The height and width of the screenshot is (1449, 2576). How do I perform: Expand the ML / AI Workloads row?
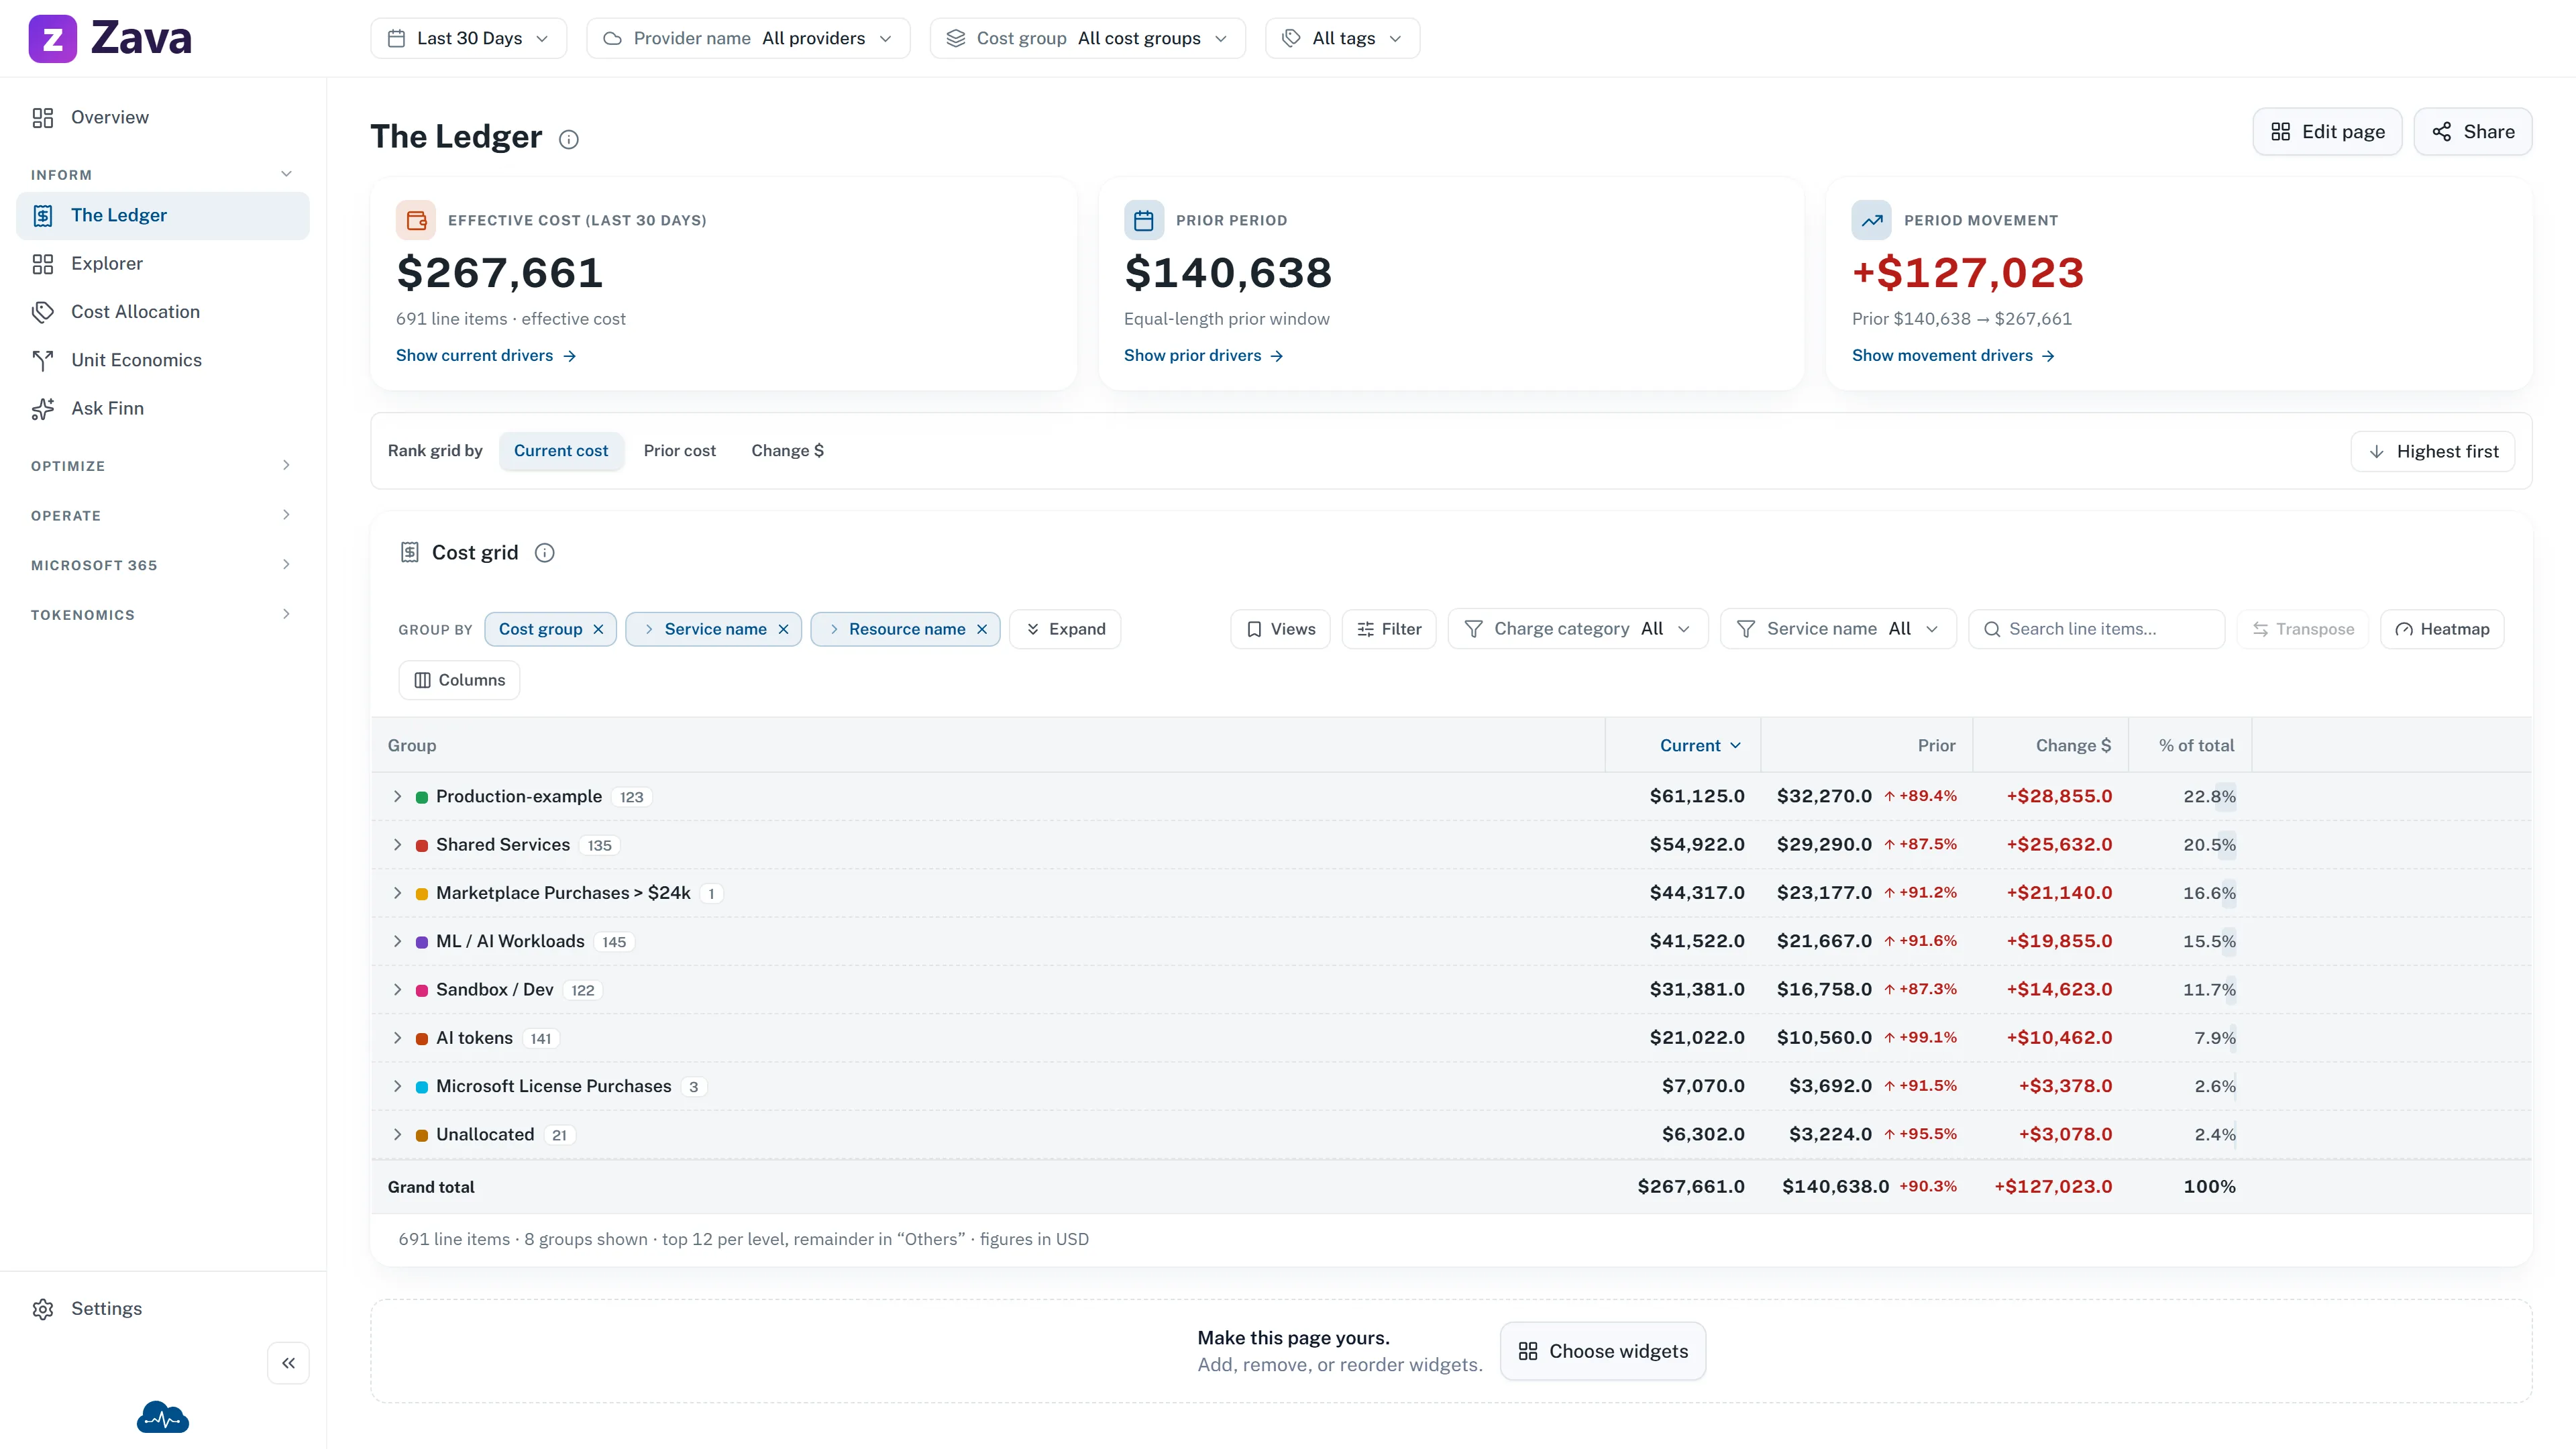click(397, 942)
